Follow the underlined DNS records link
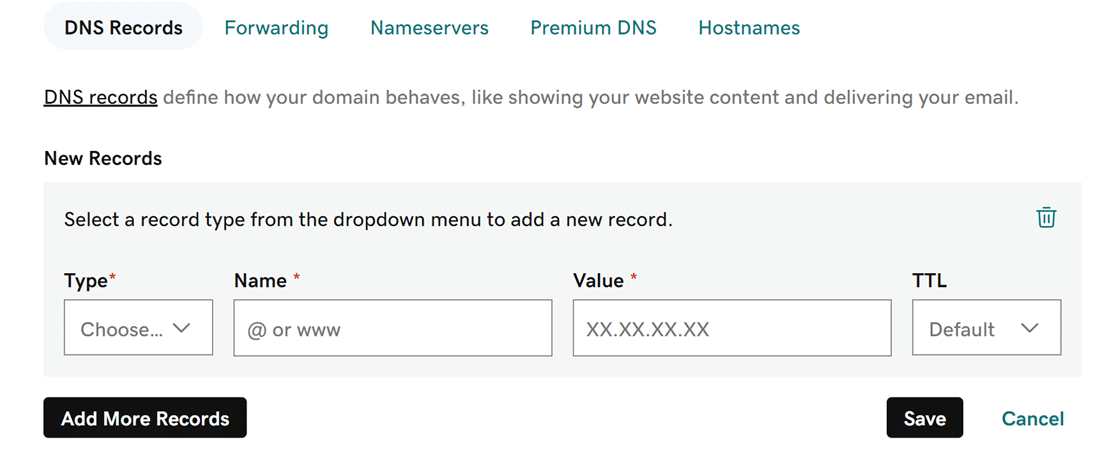 (100, 97)
